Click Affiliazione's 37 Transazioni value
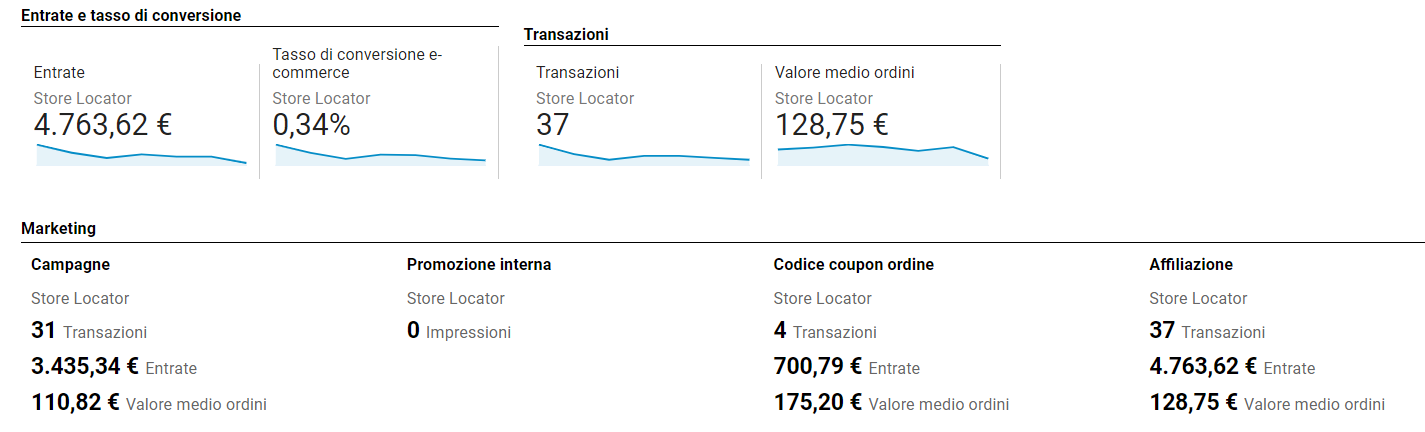The image size is (1425, 432). 1207,331
